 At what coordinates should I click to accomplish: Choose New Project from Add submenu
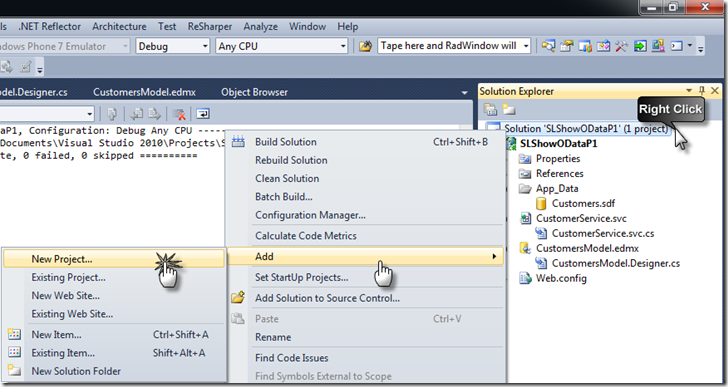point(113,259)
